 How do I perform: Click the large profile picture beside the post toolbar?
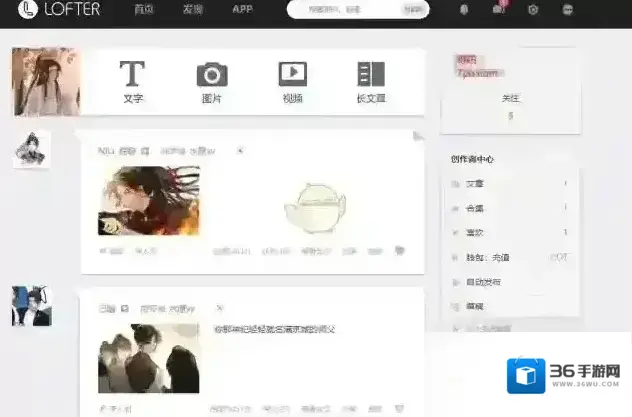coord(46,82)
